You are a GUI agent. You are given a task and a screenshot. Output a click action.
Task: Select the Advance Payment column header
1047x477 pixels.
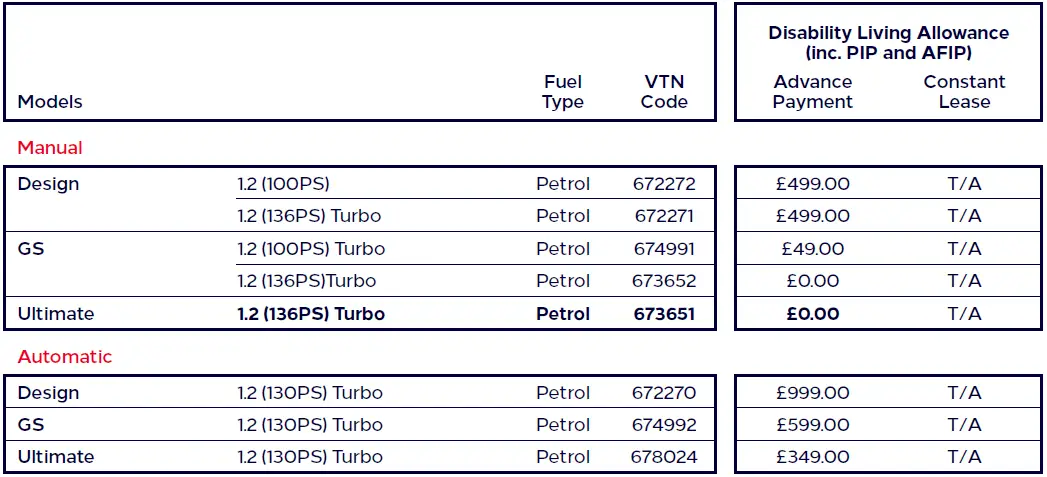[813, 92]
